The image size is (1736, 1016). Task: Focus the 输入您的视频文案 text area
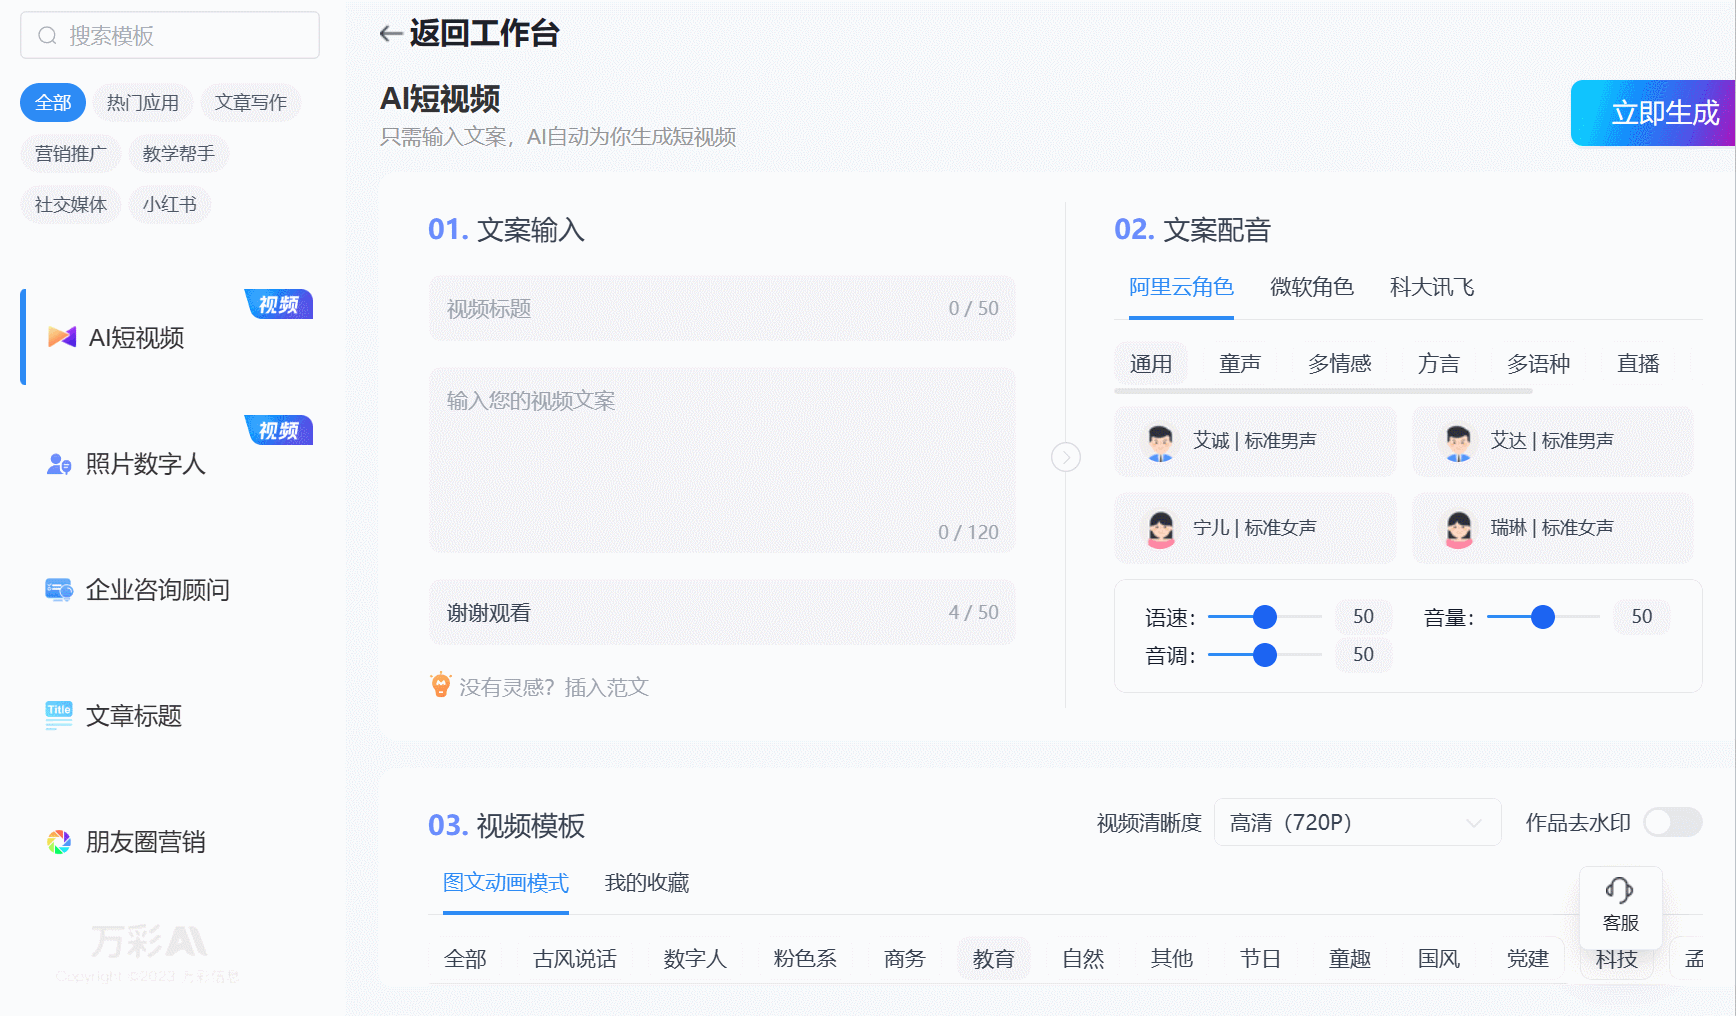[722, 460]
